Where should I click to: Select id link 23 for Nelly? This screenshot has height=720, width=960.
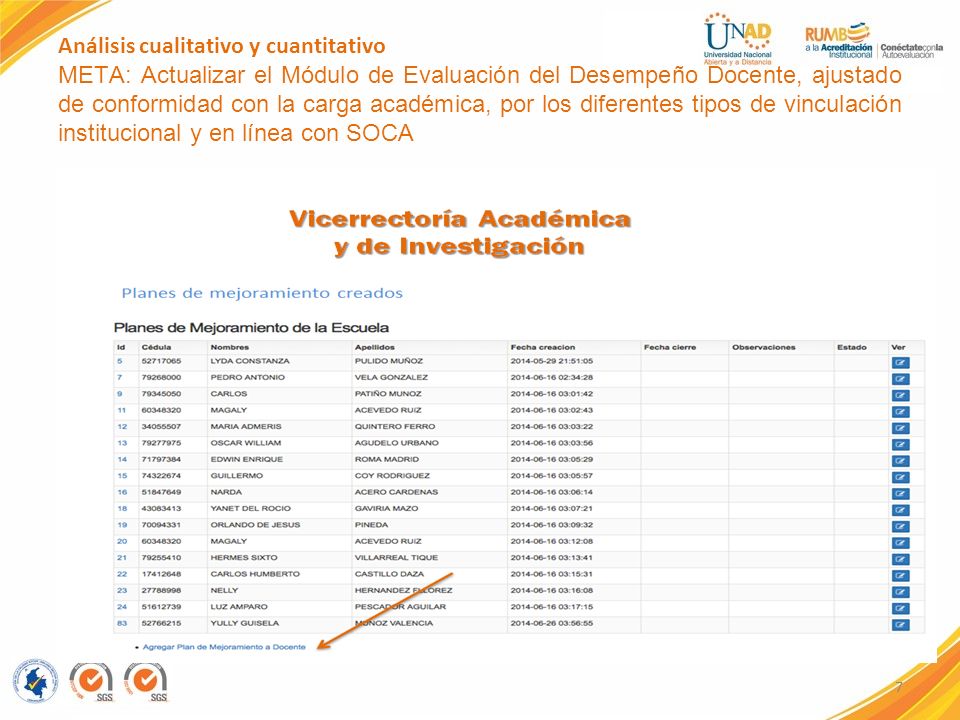tap(122, 590)
